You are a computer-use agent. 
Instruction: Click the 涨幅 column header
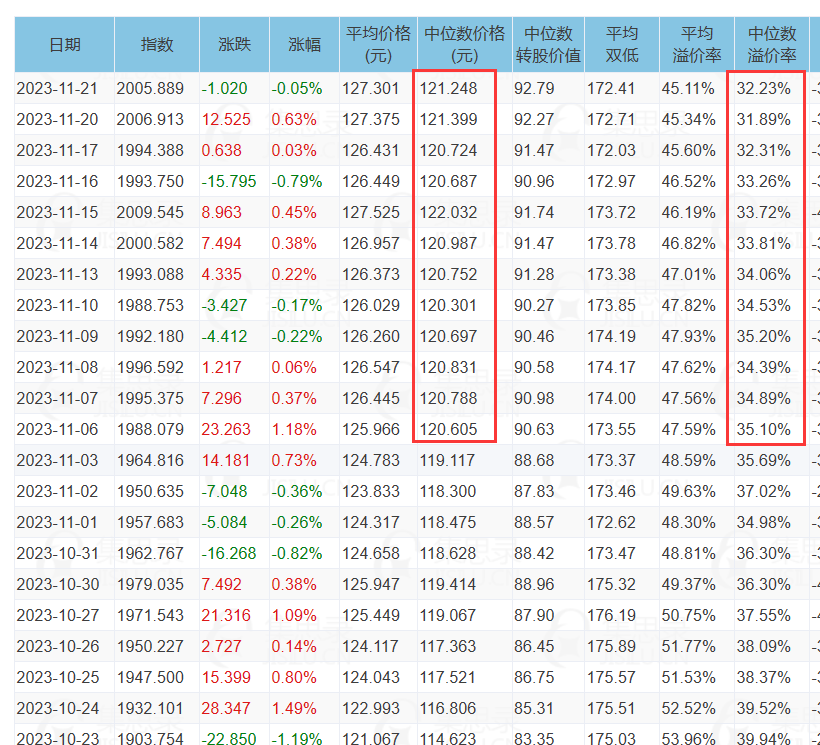coord(304,44)
